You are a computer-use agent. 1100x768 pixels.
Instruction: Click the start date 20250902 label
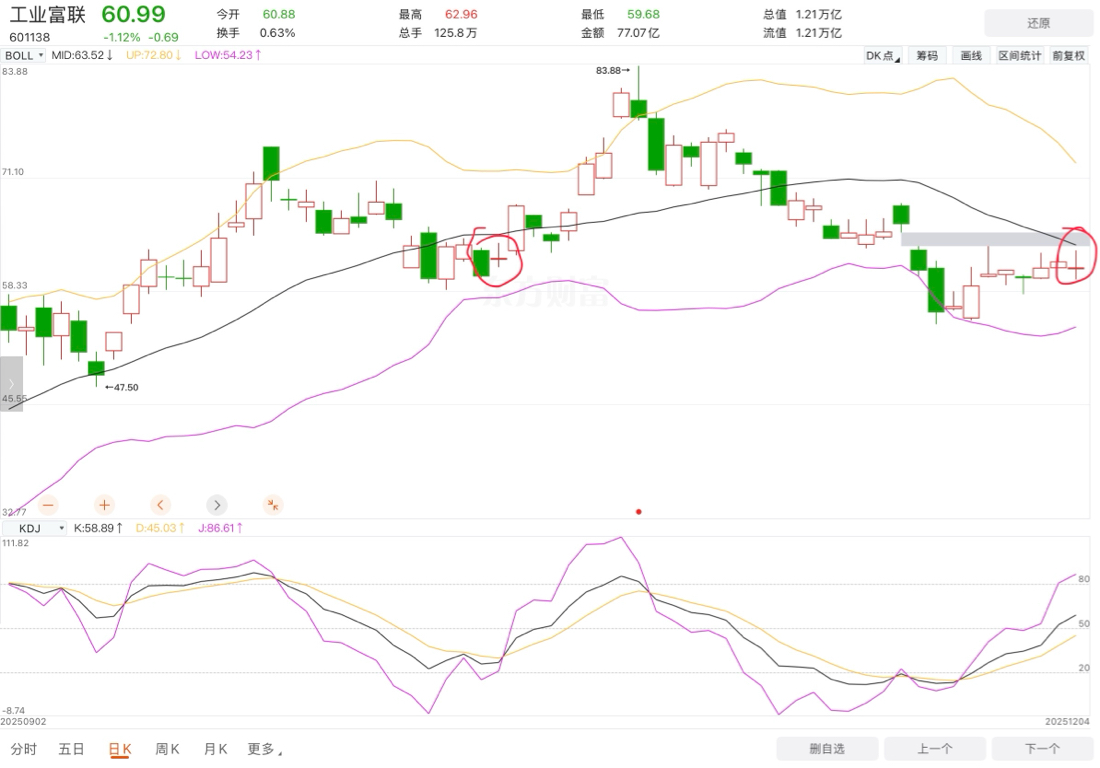coord(23,722)
